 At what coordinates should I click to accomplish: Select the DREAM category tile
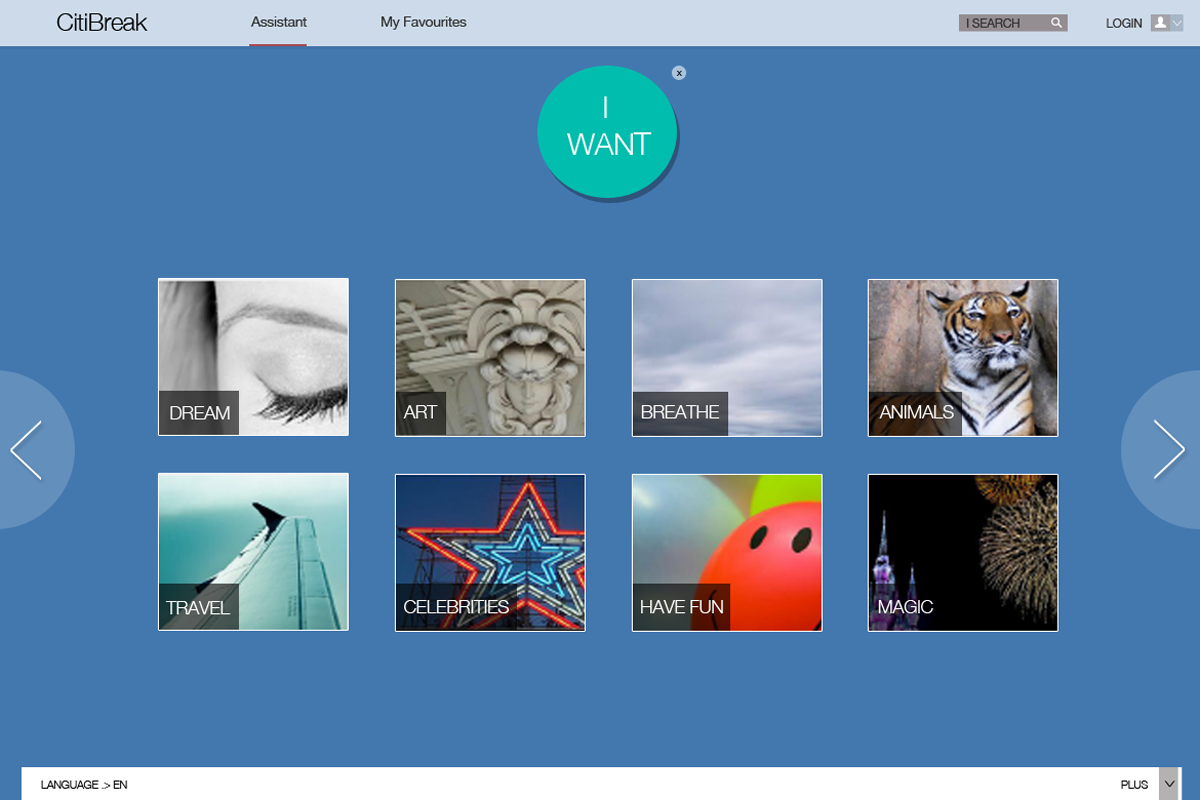[x=253, y=357]
